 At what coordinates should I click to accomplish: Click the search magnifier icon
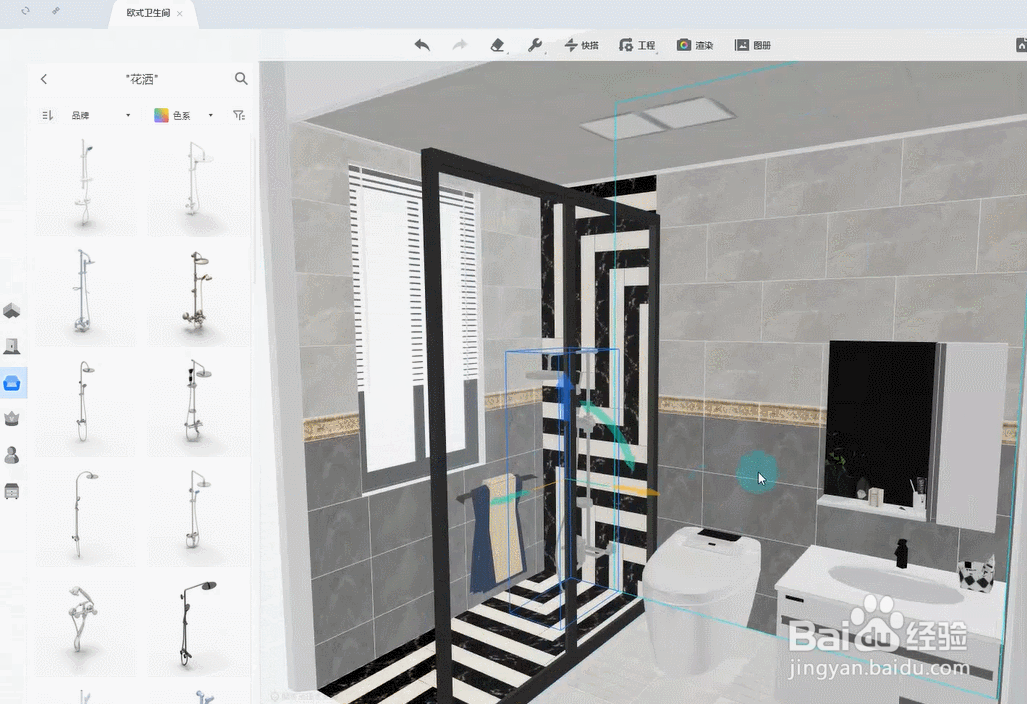241,79
